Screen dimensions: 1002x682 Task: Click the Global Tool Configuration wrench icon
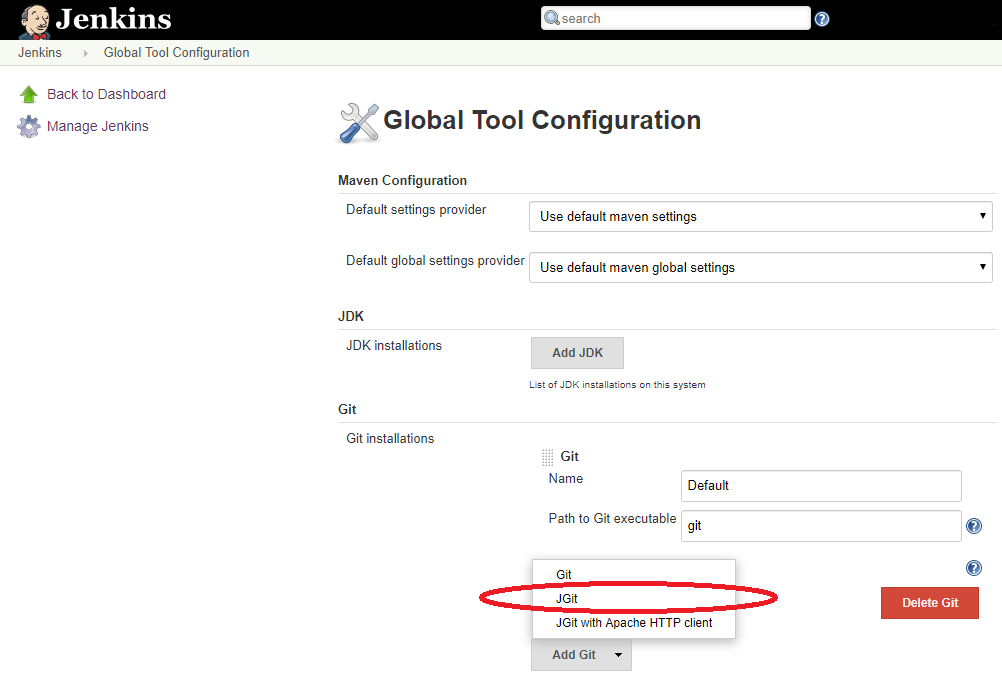(358, 123)
